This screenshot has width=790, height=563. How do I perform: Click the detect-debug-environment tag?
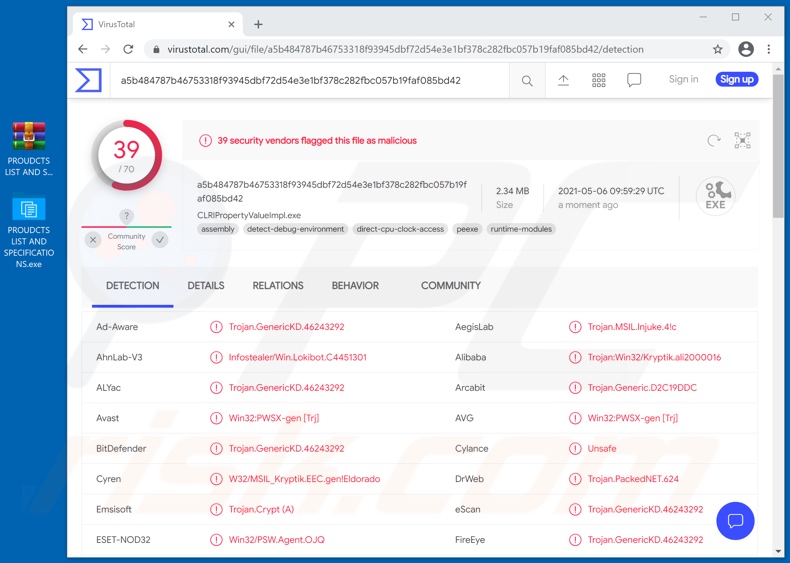pyautogui.click(x=295, y=229)
